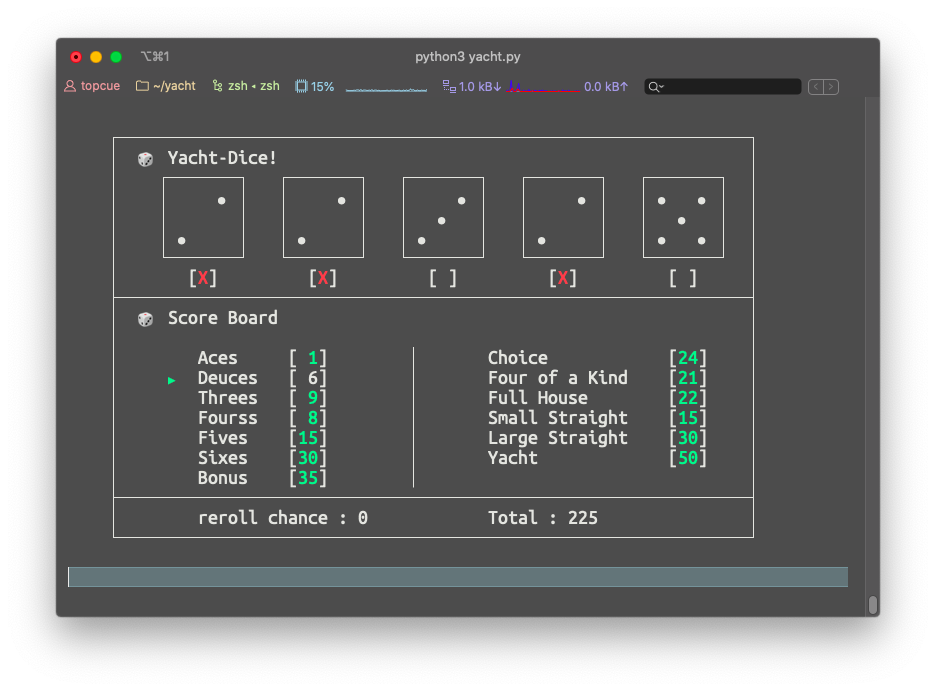Screen dimensions: 936x691
Task: Minimize the terminal window
Action: click(96, 57)
